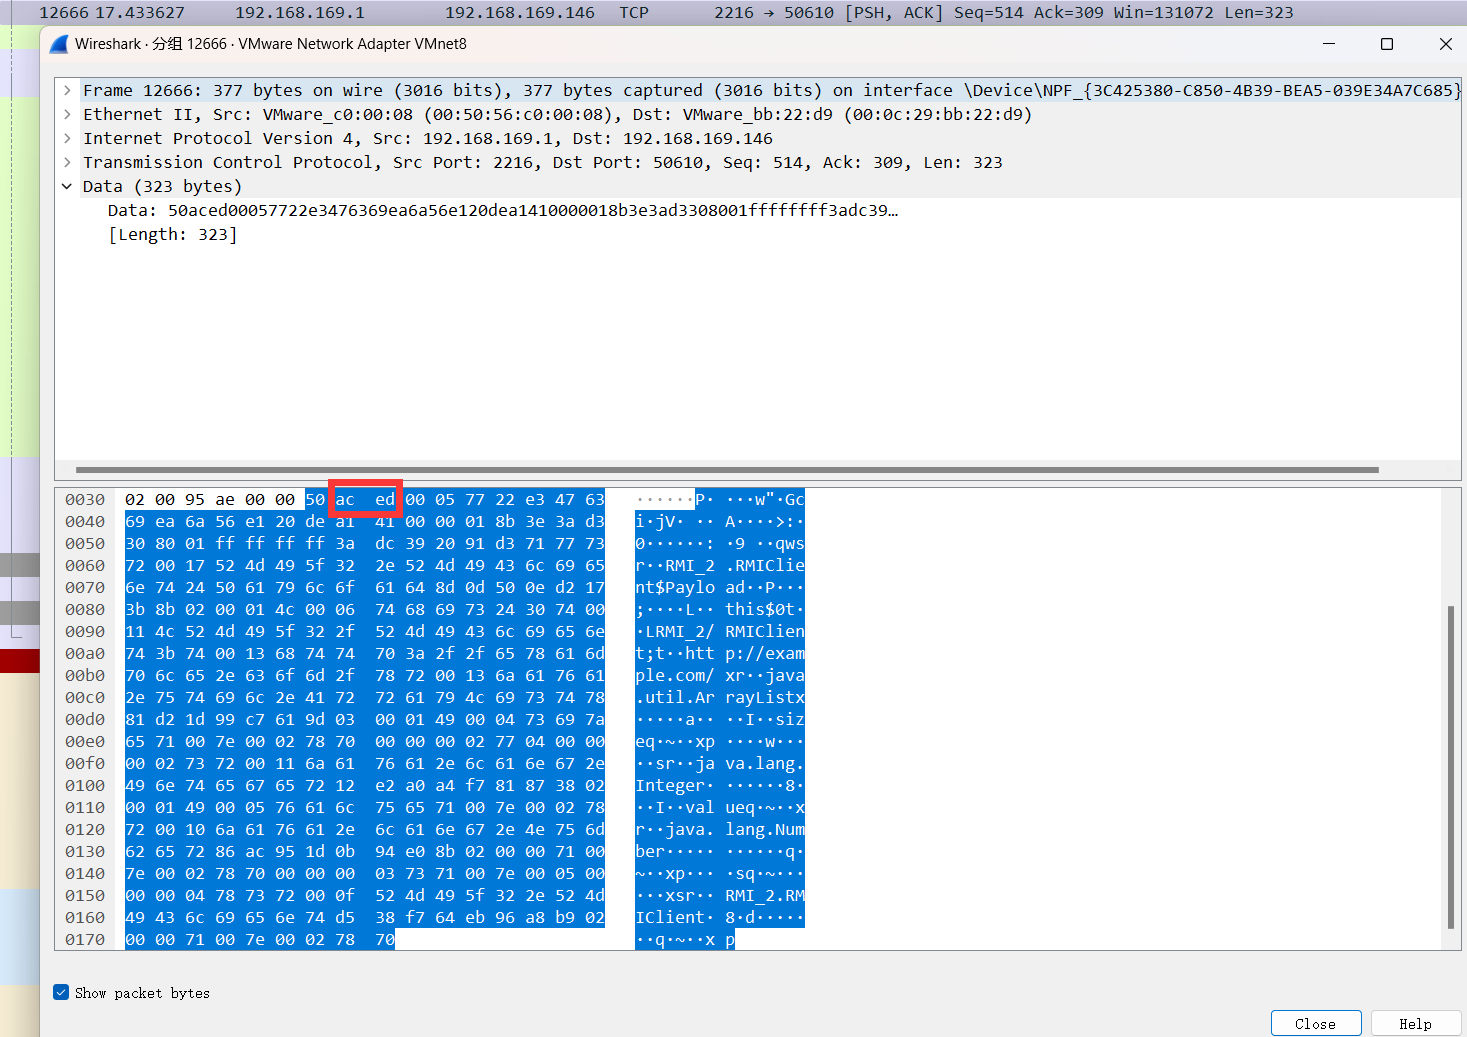The image size is (1467, 1037).
Task: Click ASCII text 'IClient·'
Action: tap(675, 917)
